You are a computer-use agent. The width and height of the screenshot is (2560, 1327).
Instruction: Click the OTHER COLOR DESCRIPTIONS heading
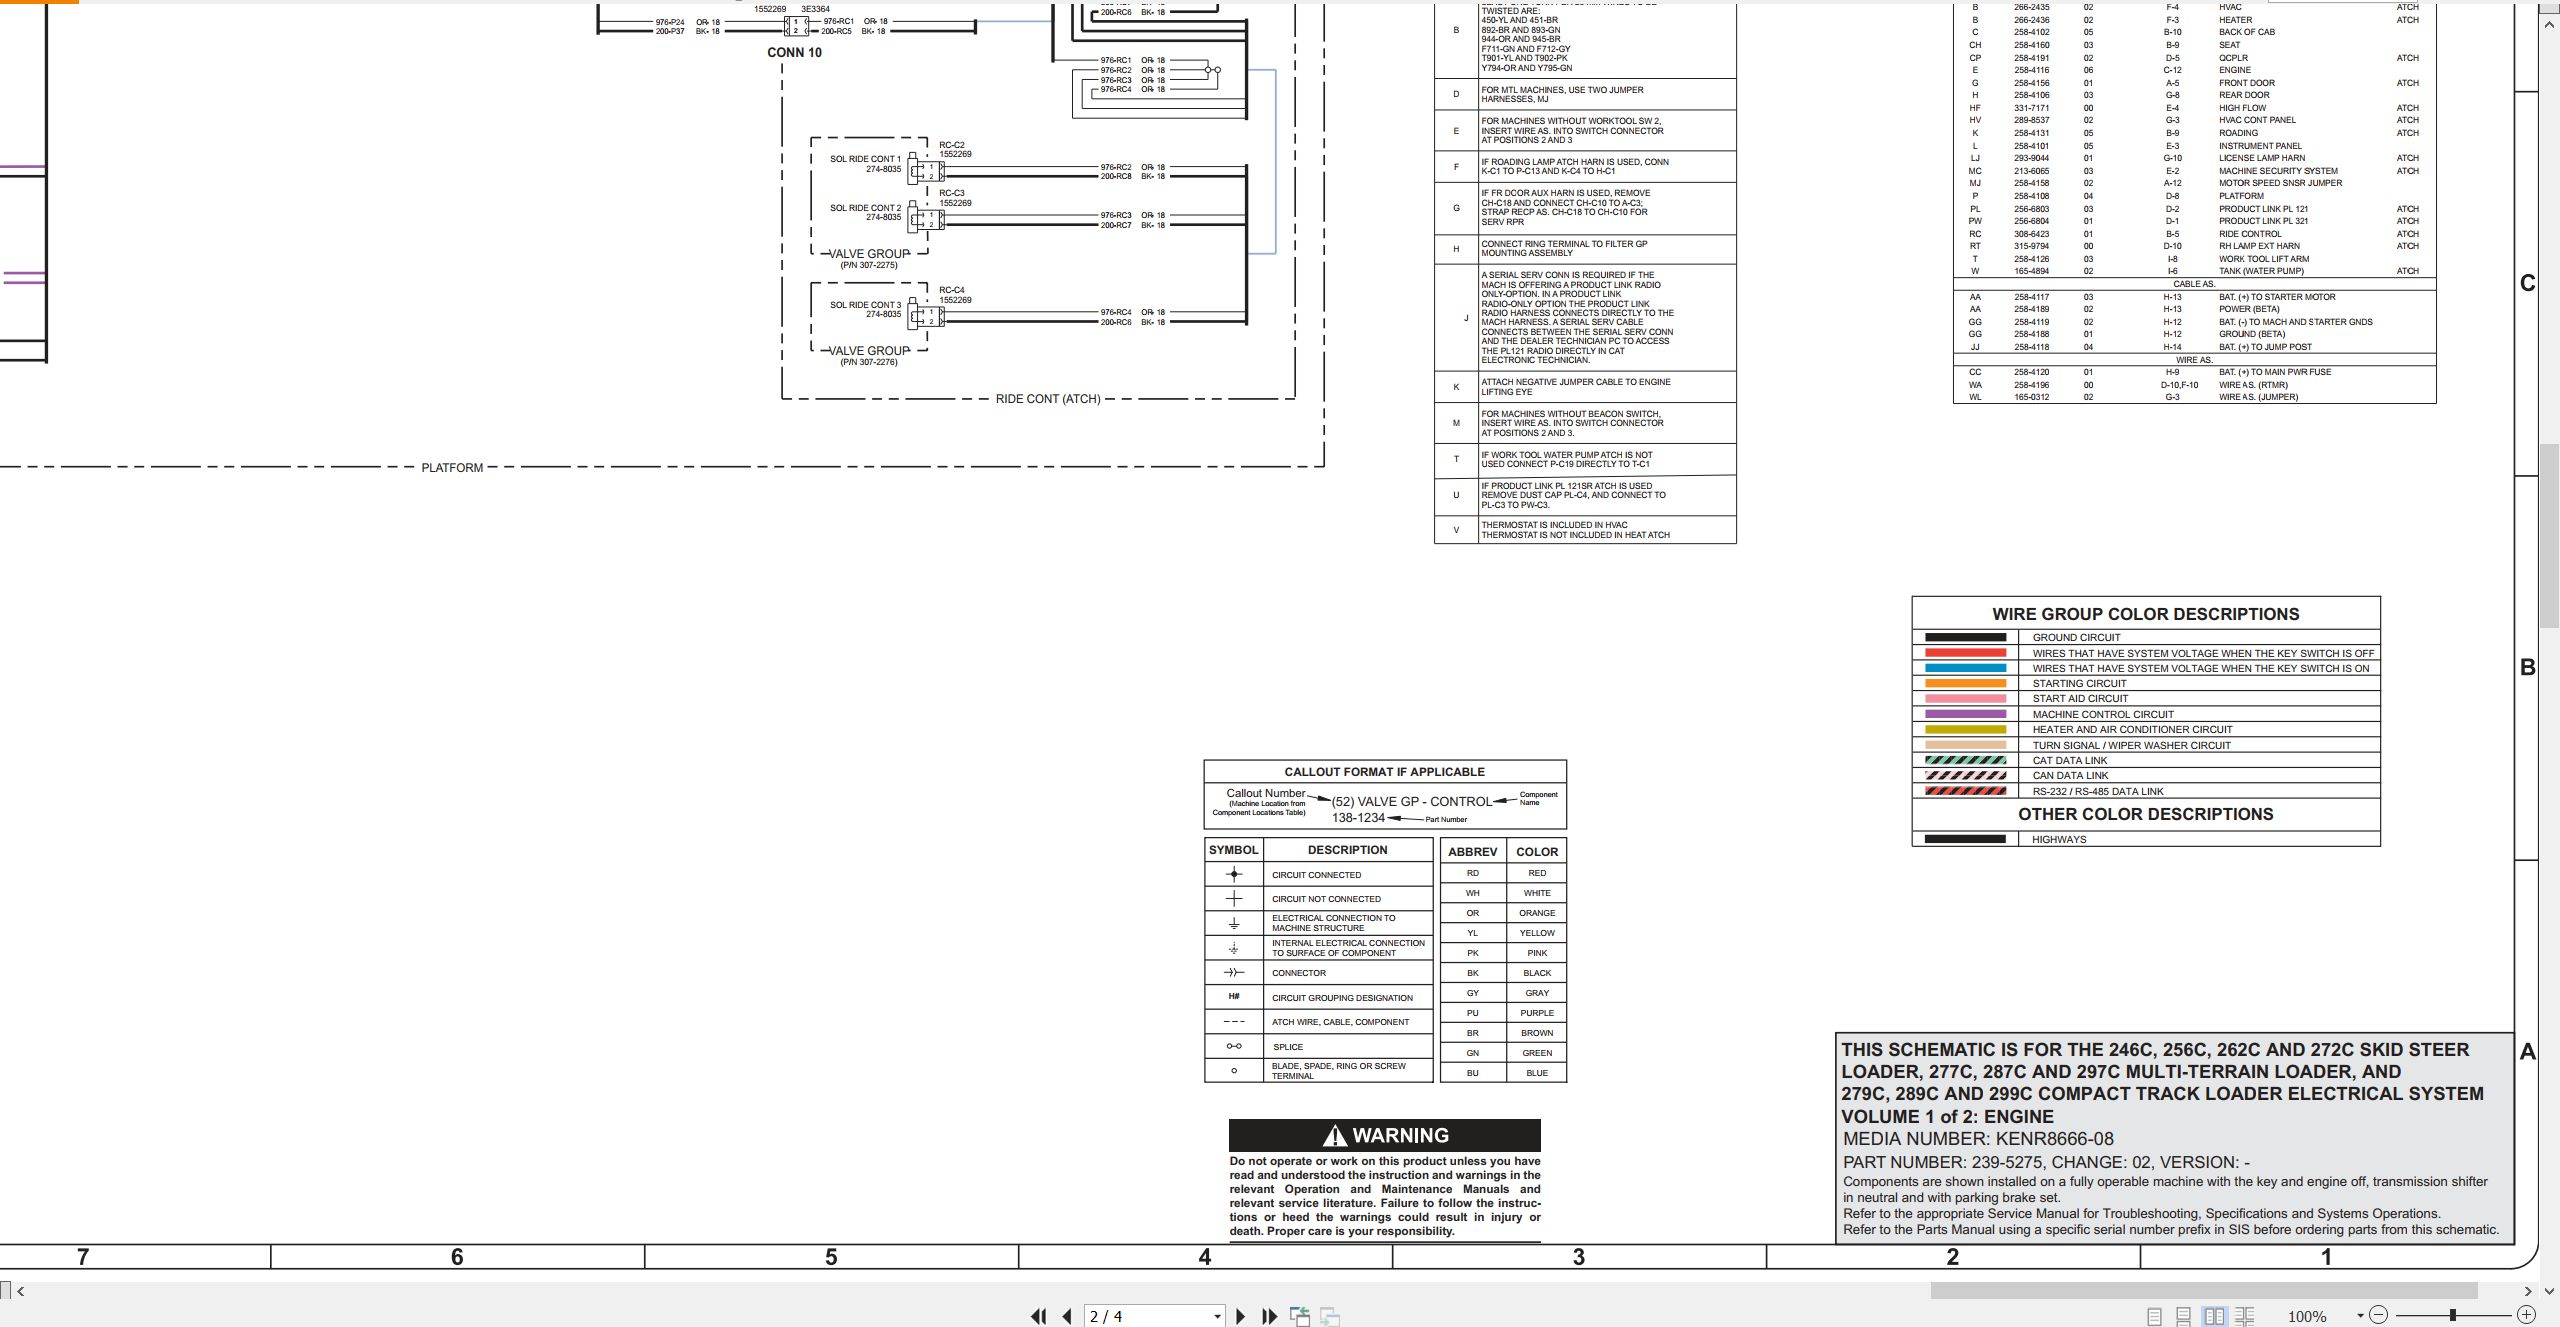pyautogui.click(x=2145, y=814)
